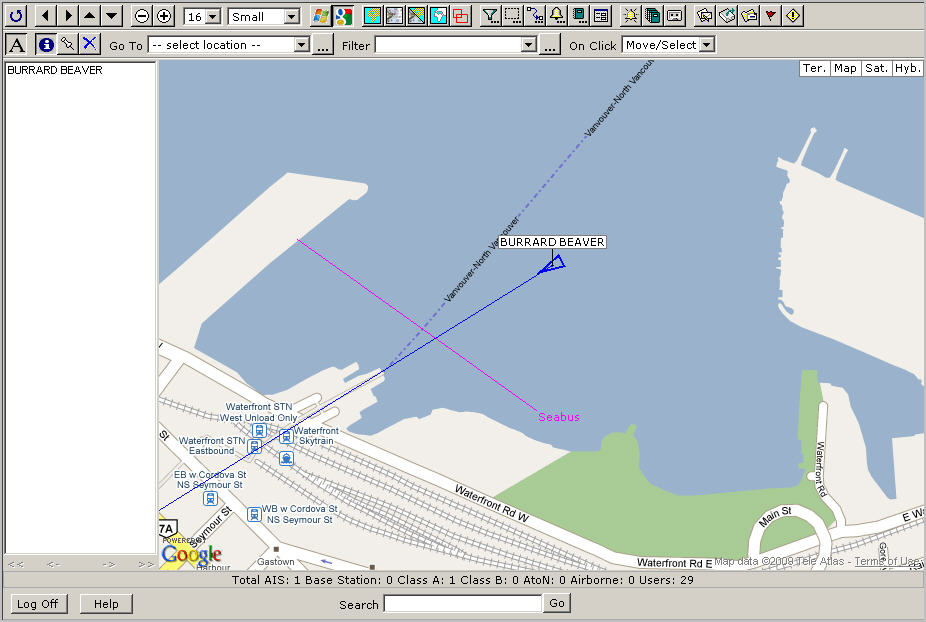This screenshot has height=622, width=926.
Task: Go to previous list page with <- button
Action: point(54,564)
